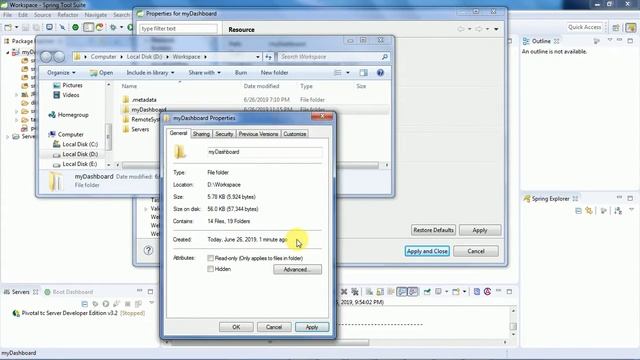Click Quick Access search box
Screen dimensions: 640x360
click(x=584, y=27)
